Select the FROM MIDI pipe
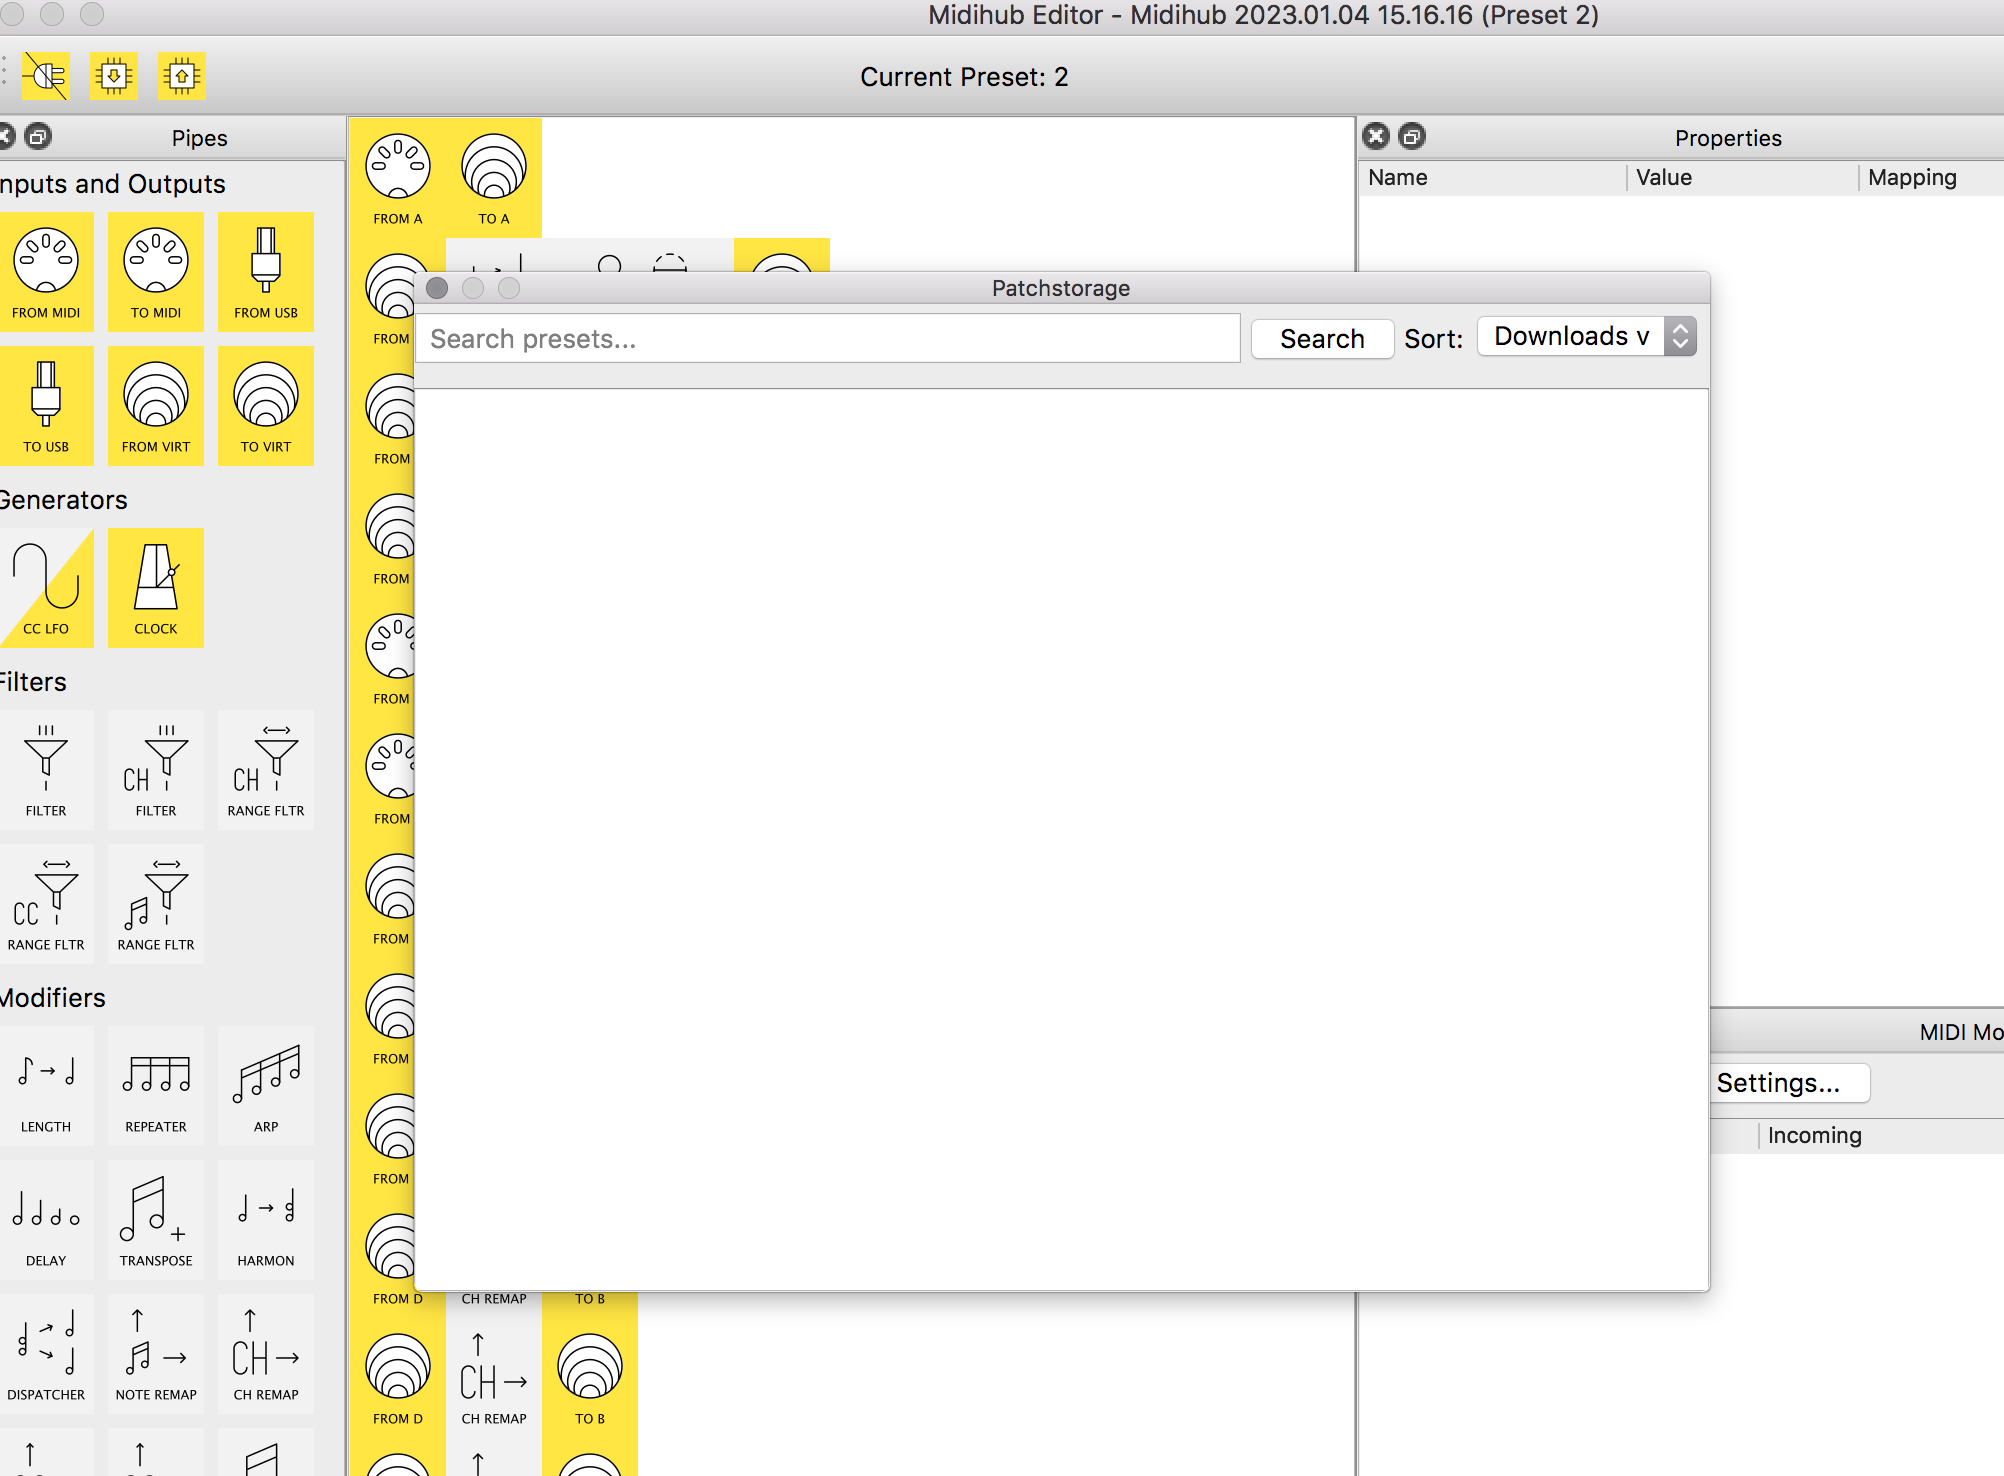Viewport: 2004px width, 1476px height. coord(46,271)
